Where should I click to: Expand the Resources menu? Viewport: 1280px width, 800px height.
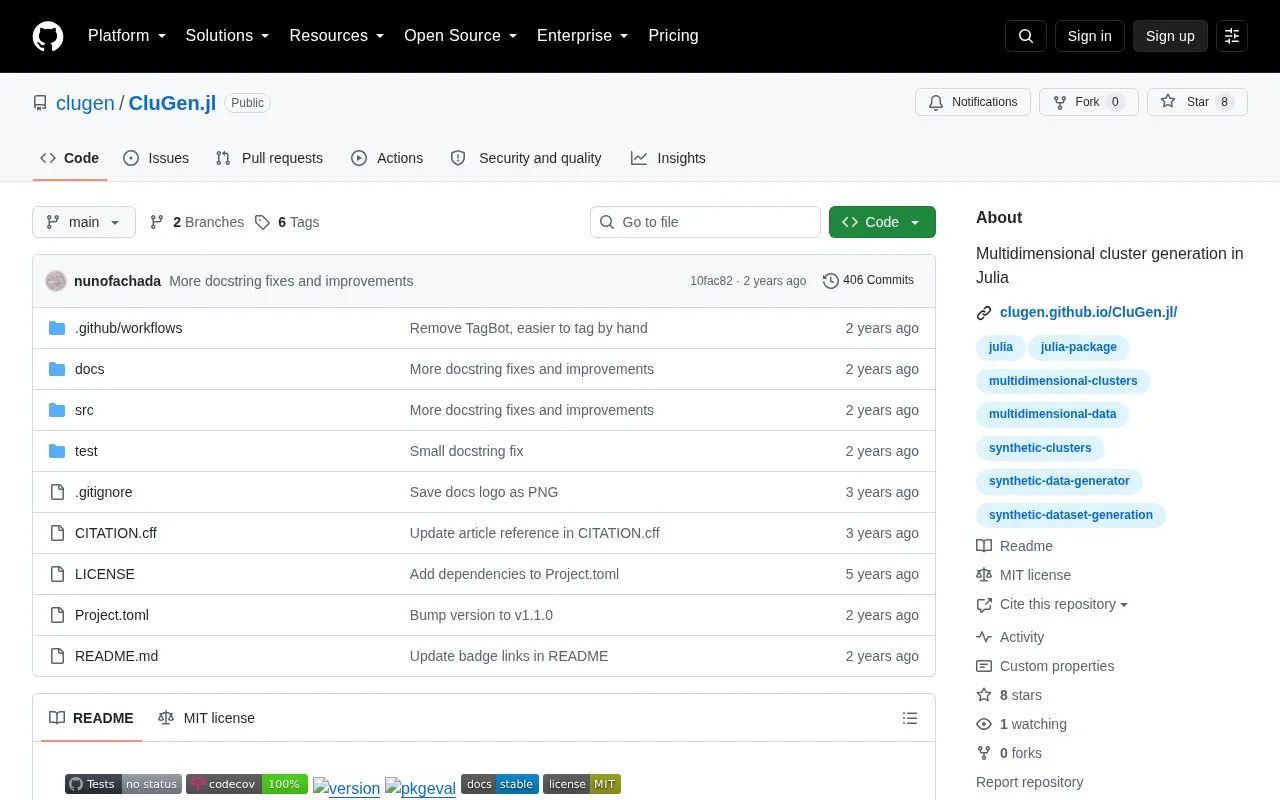337,36
